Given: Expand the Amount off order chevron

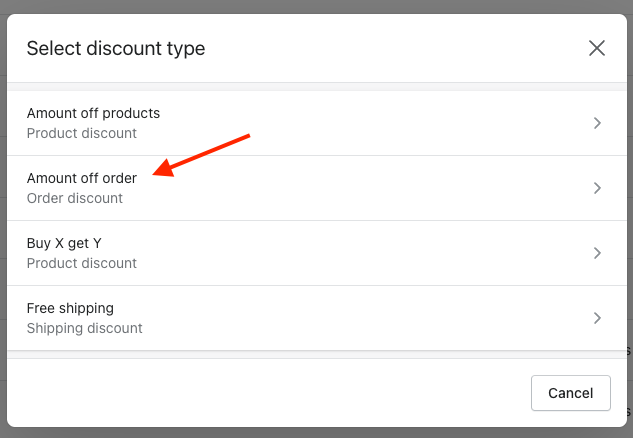Looking at the screenshot, I should 597,188.
